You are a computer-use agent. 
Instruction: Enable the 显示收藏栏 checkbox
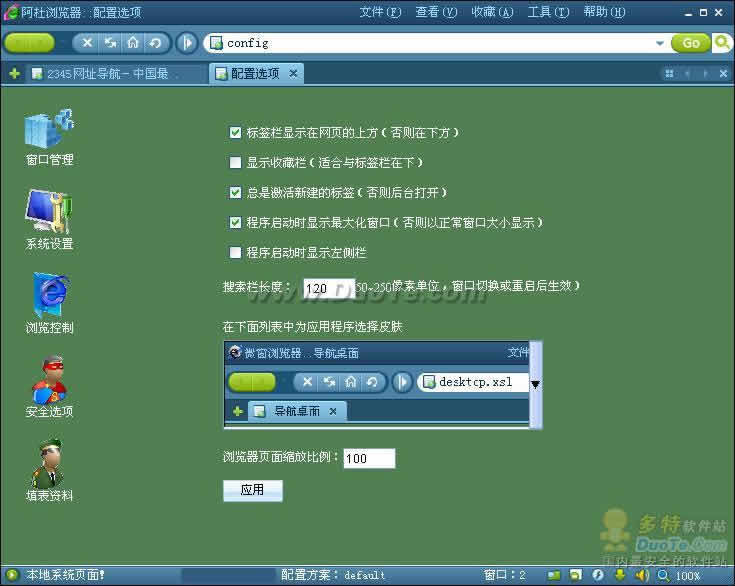(235, 162)
